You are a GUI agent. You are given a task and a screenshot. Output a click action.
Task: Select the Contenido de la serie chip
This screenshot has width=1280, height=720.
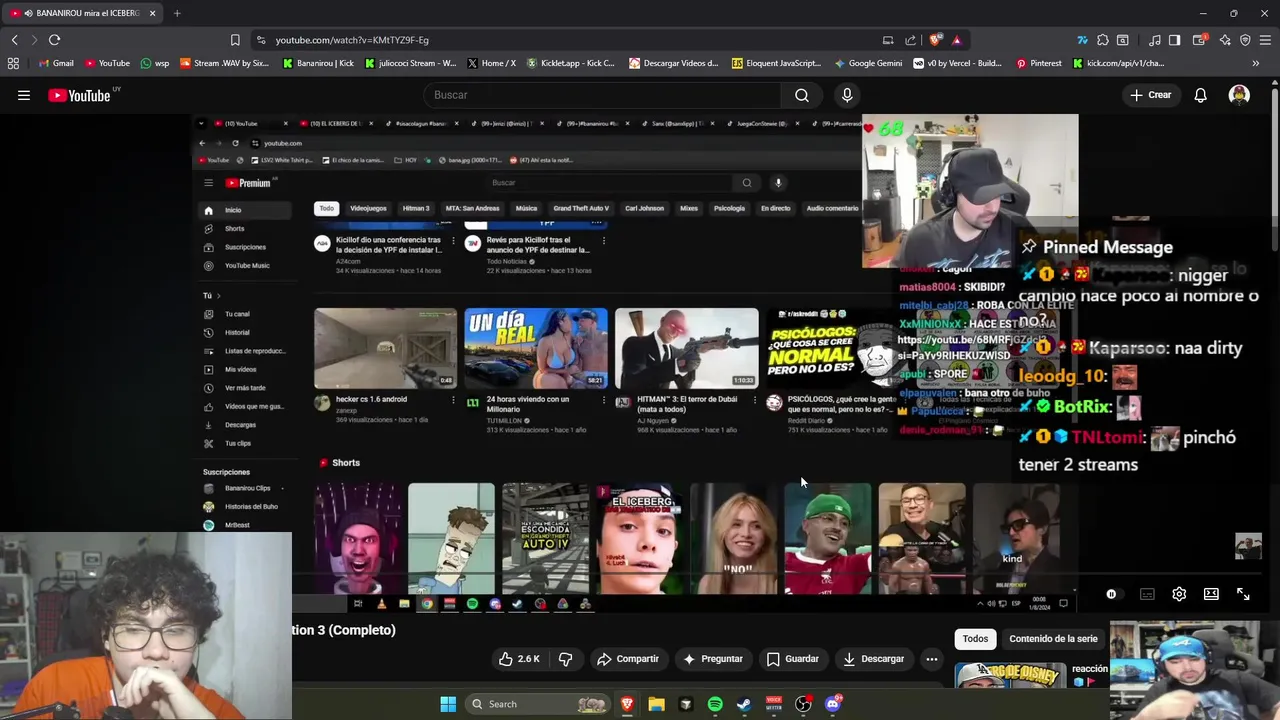click(x=1053, y=639)
